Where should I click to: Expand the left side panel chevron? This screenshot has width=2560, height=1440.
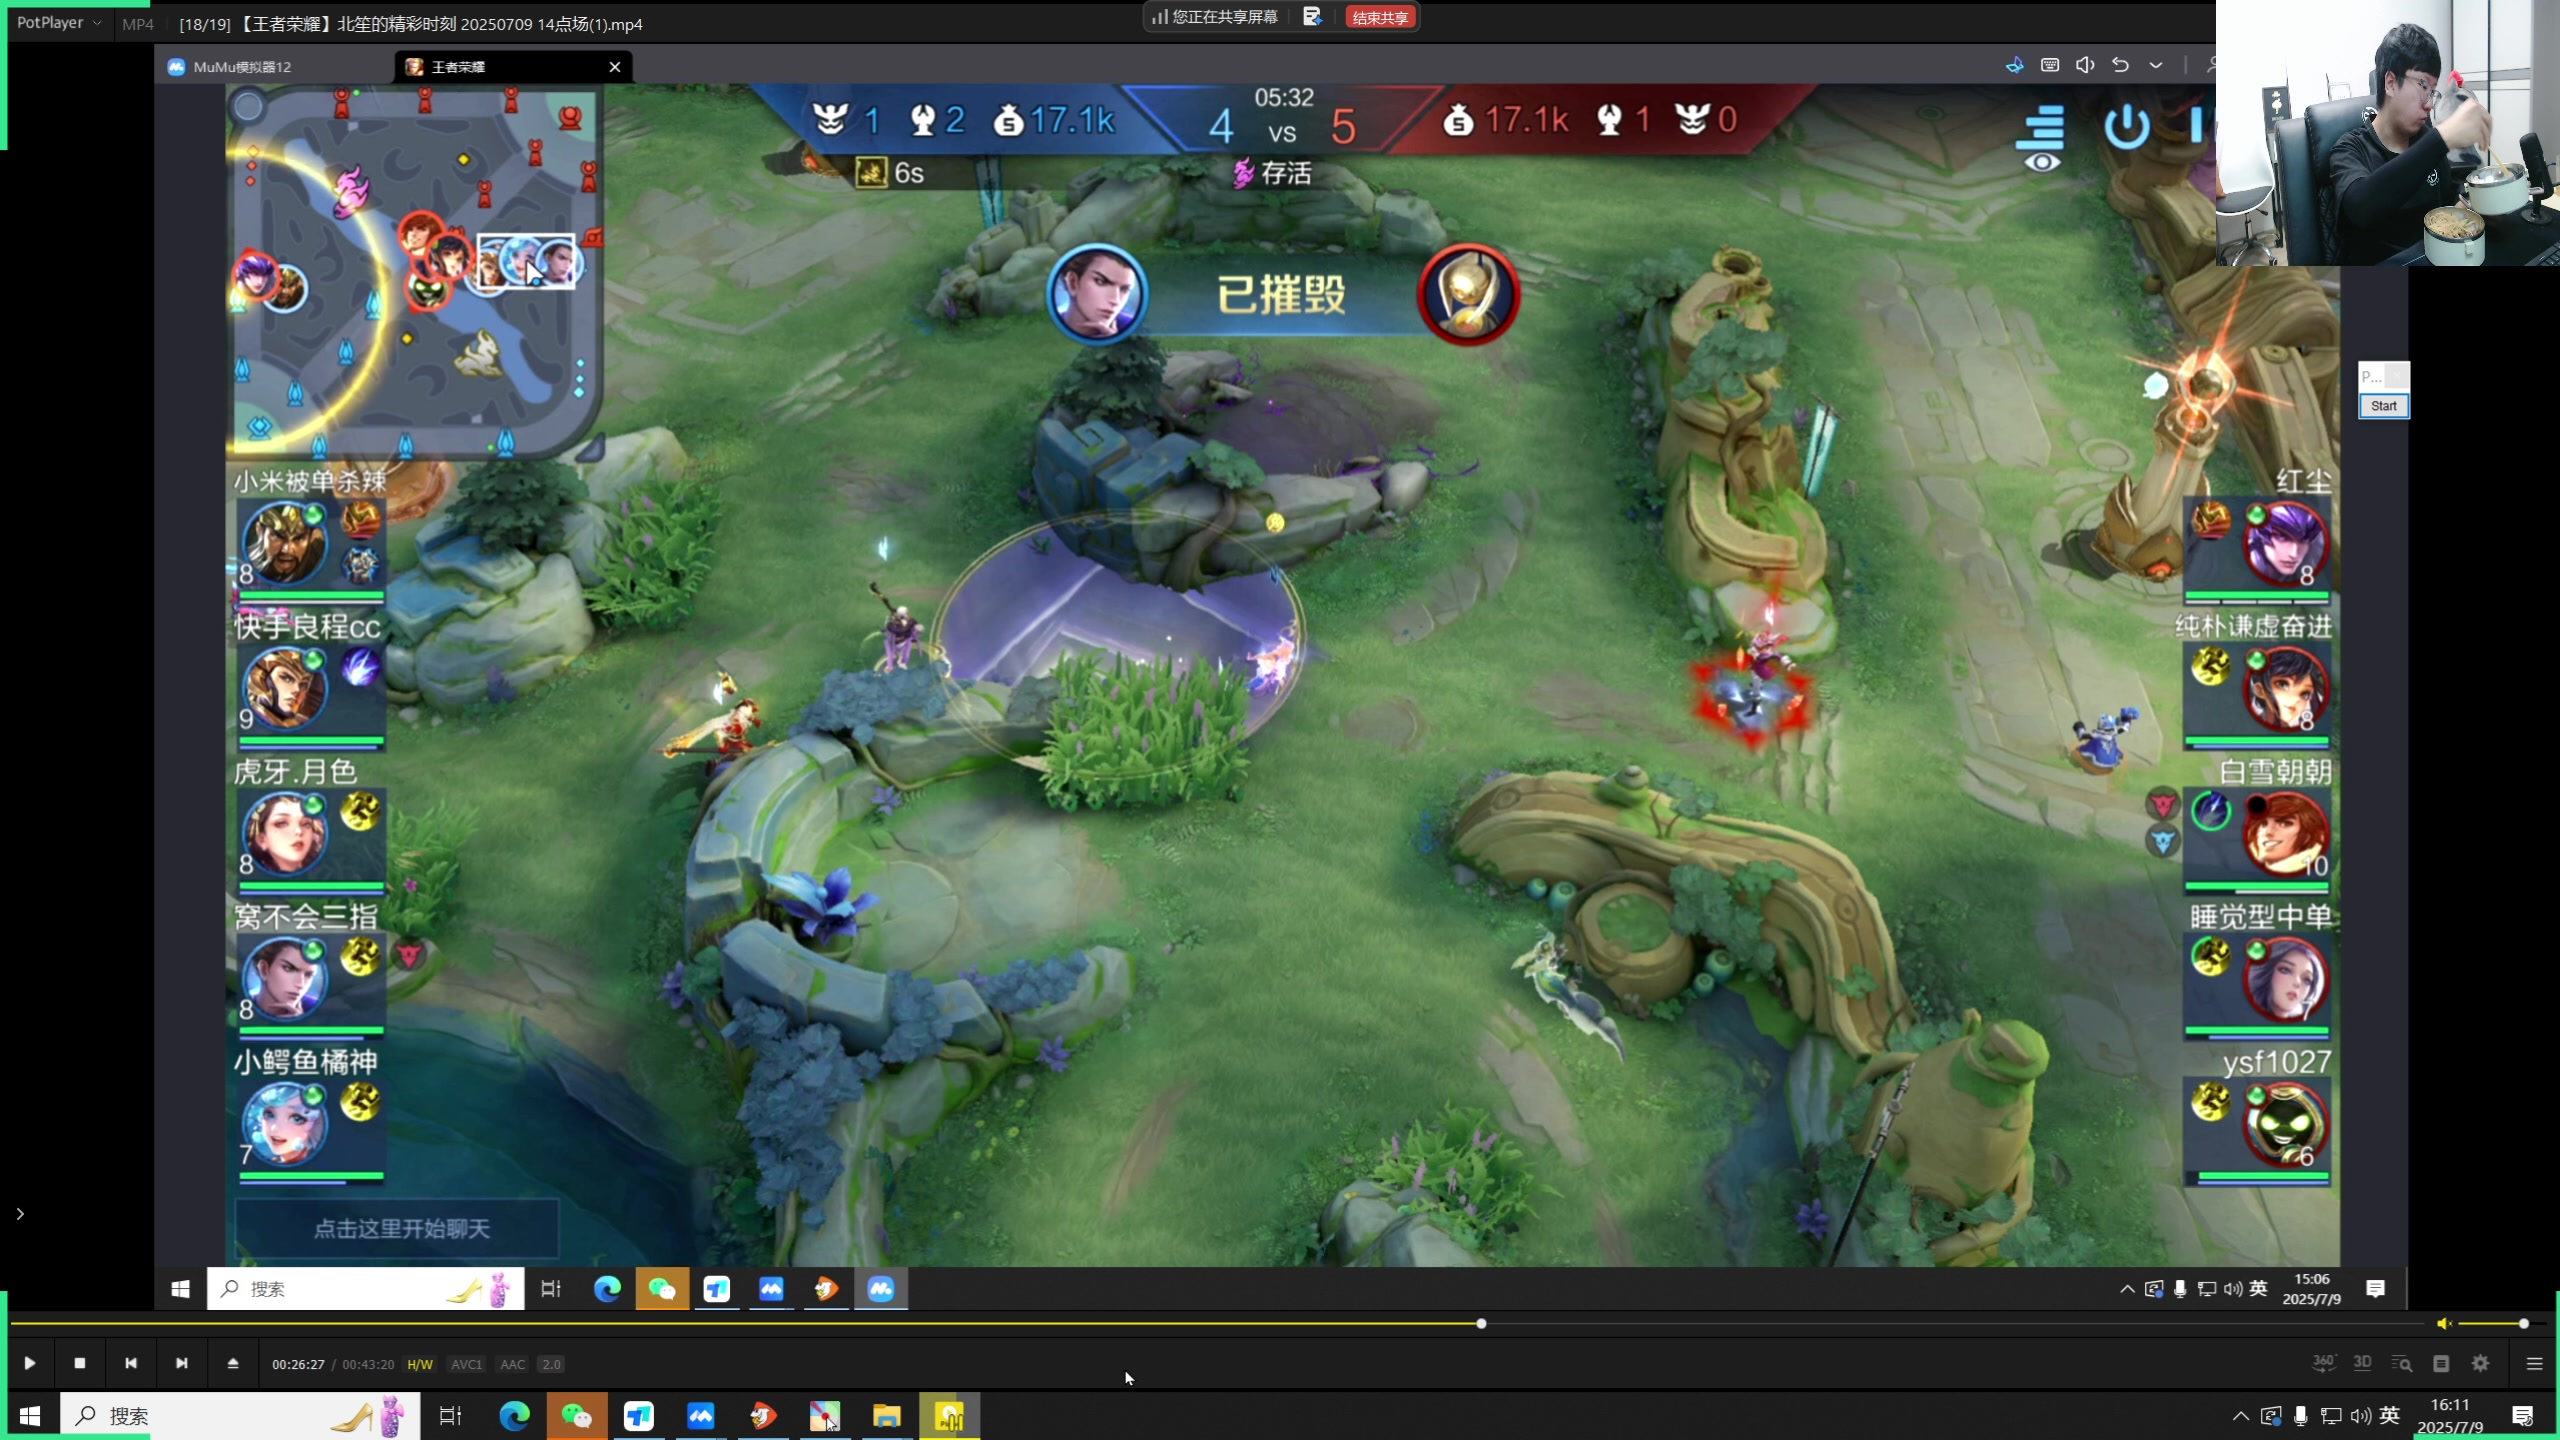(x=20, y=1213)
